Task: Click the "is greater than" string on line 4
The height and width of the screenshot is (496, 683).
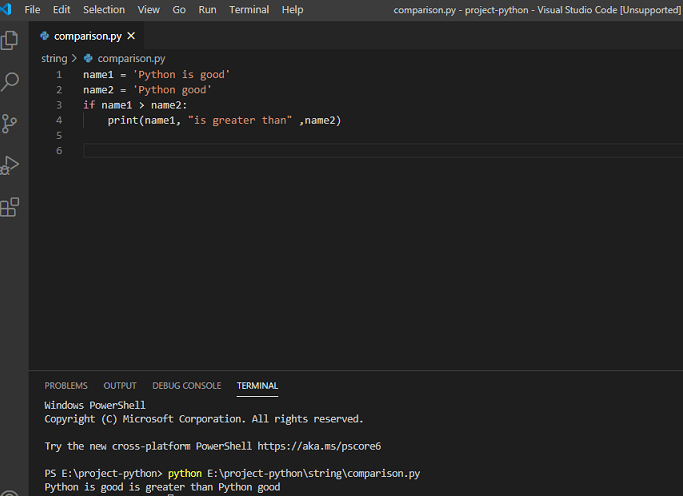Action: (240, 120)
